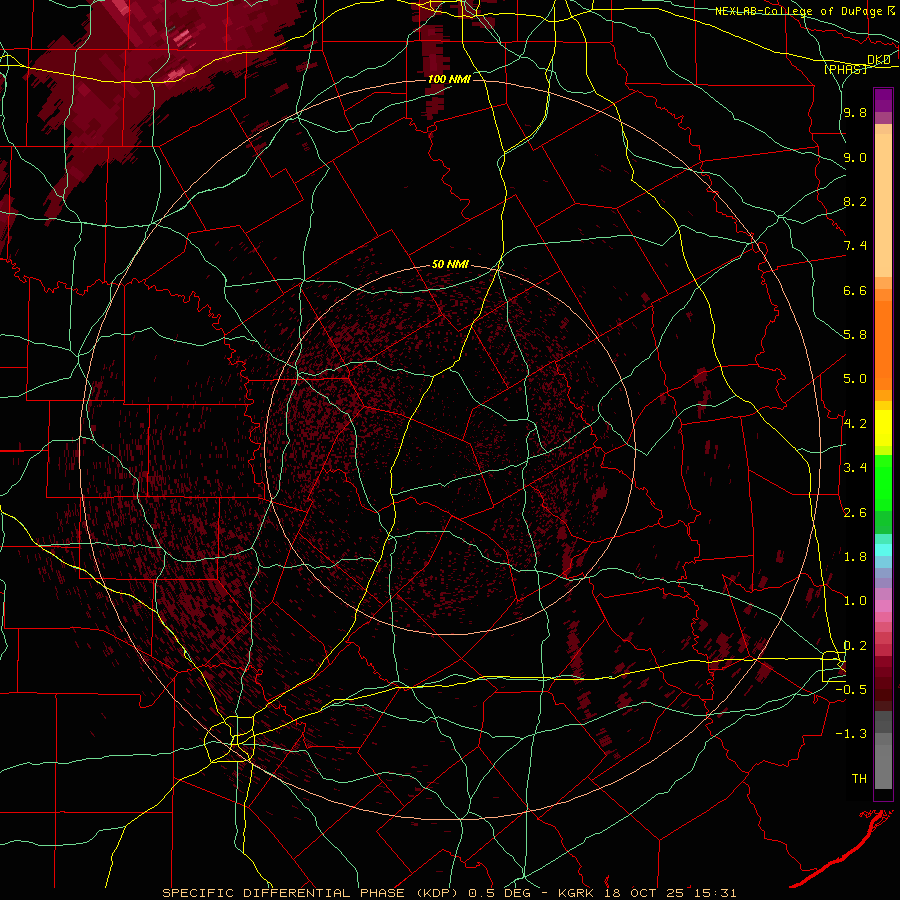
Task: Click the 1.8 scale value
Action: tap(855, 557)
